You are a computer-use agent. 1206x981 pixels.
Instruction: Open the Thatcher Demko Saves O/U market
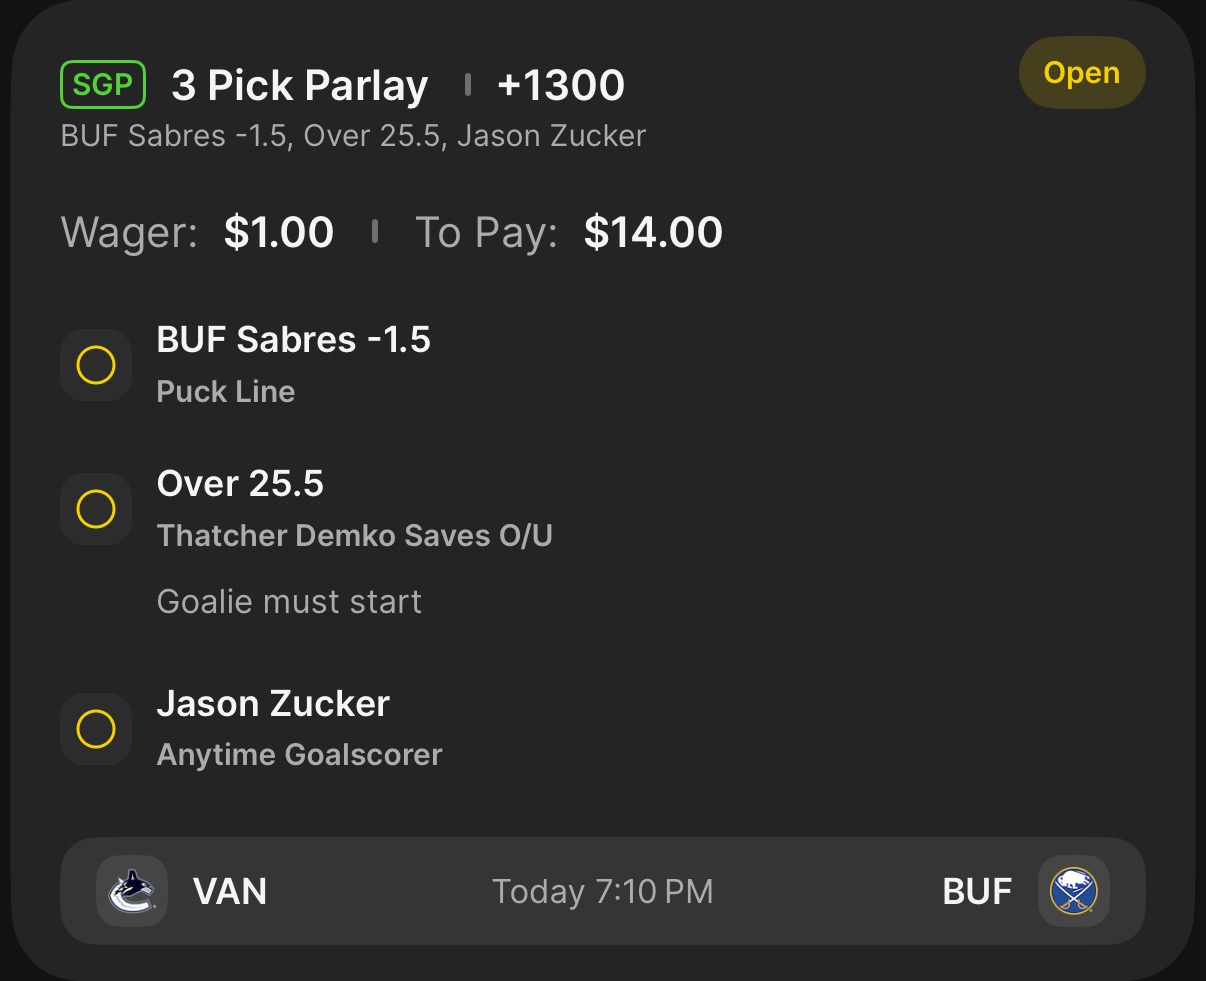pyautogui.click(x=354, y=536)
